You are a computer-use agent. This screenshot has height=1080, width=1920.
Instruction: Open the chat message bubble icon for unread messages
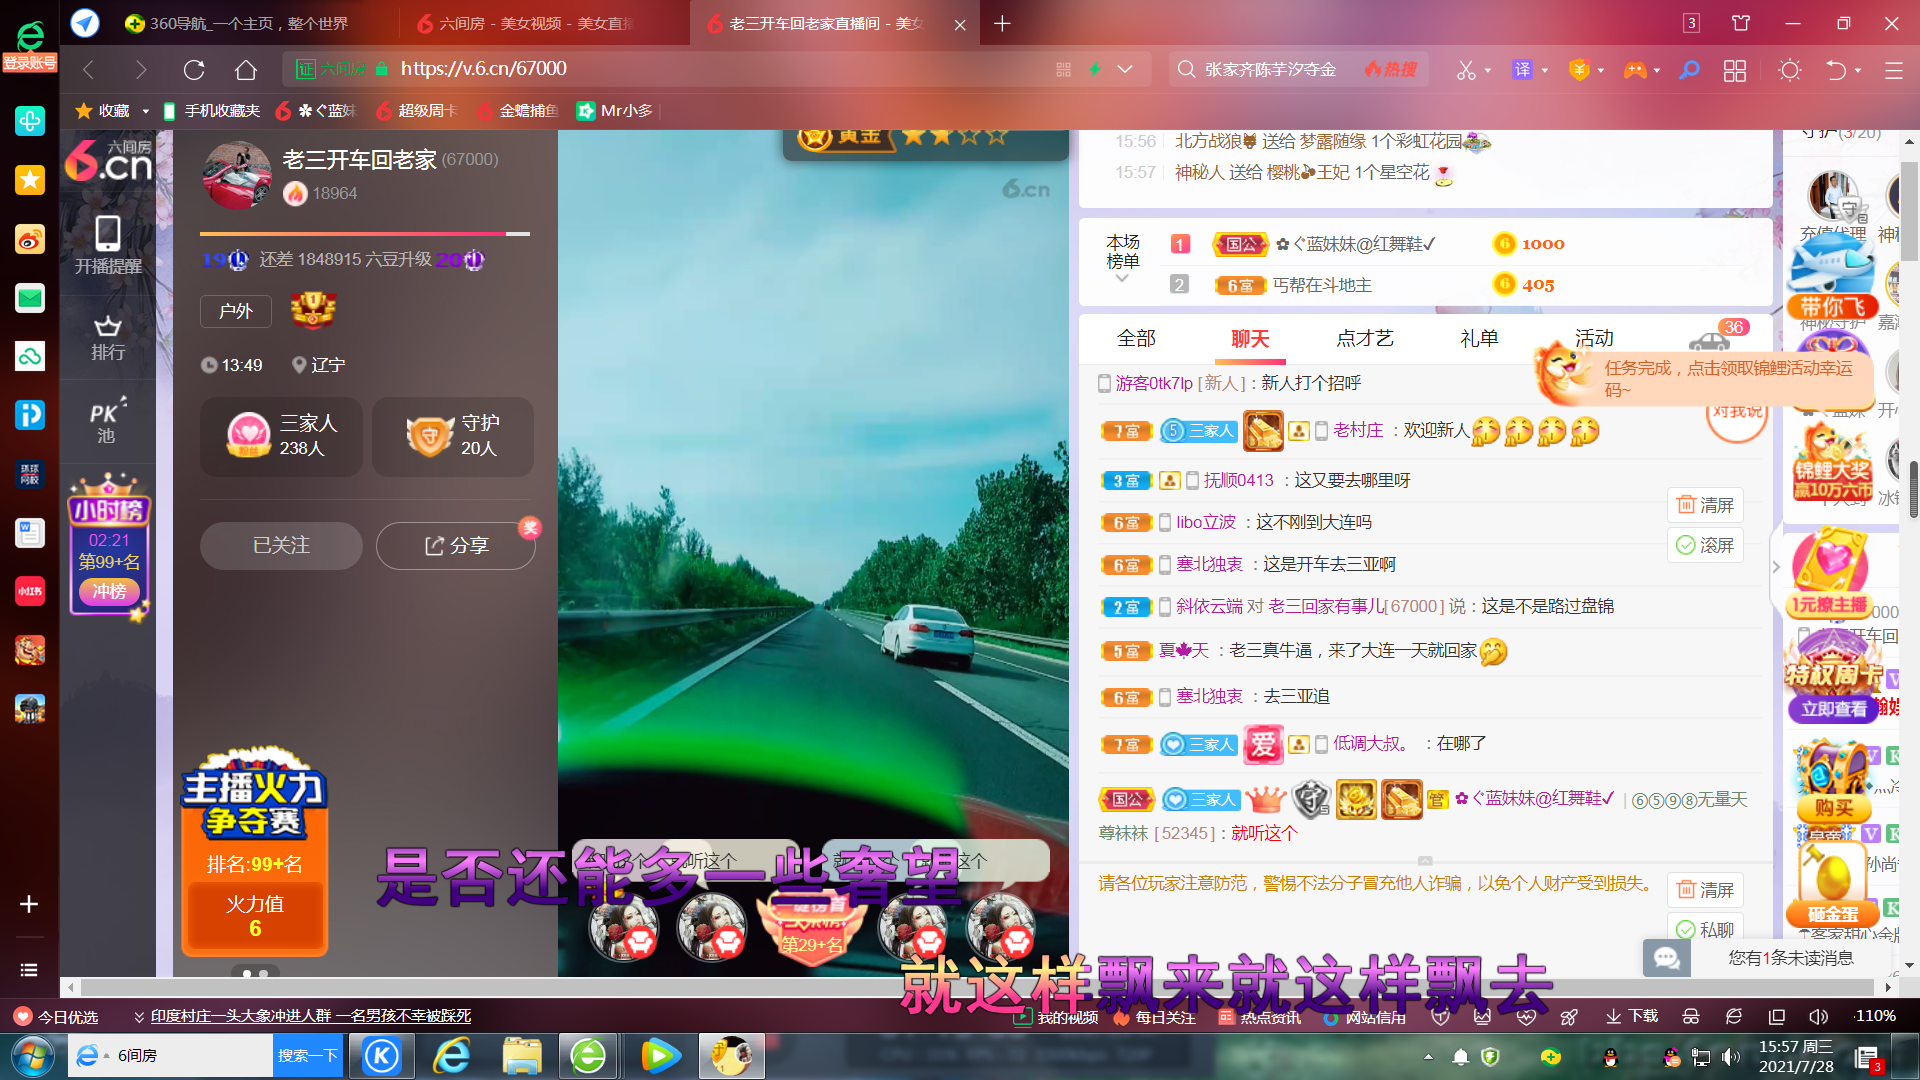tap(1666, 958)
